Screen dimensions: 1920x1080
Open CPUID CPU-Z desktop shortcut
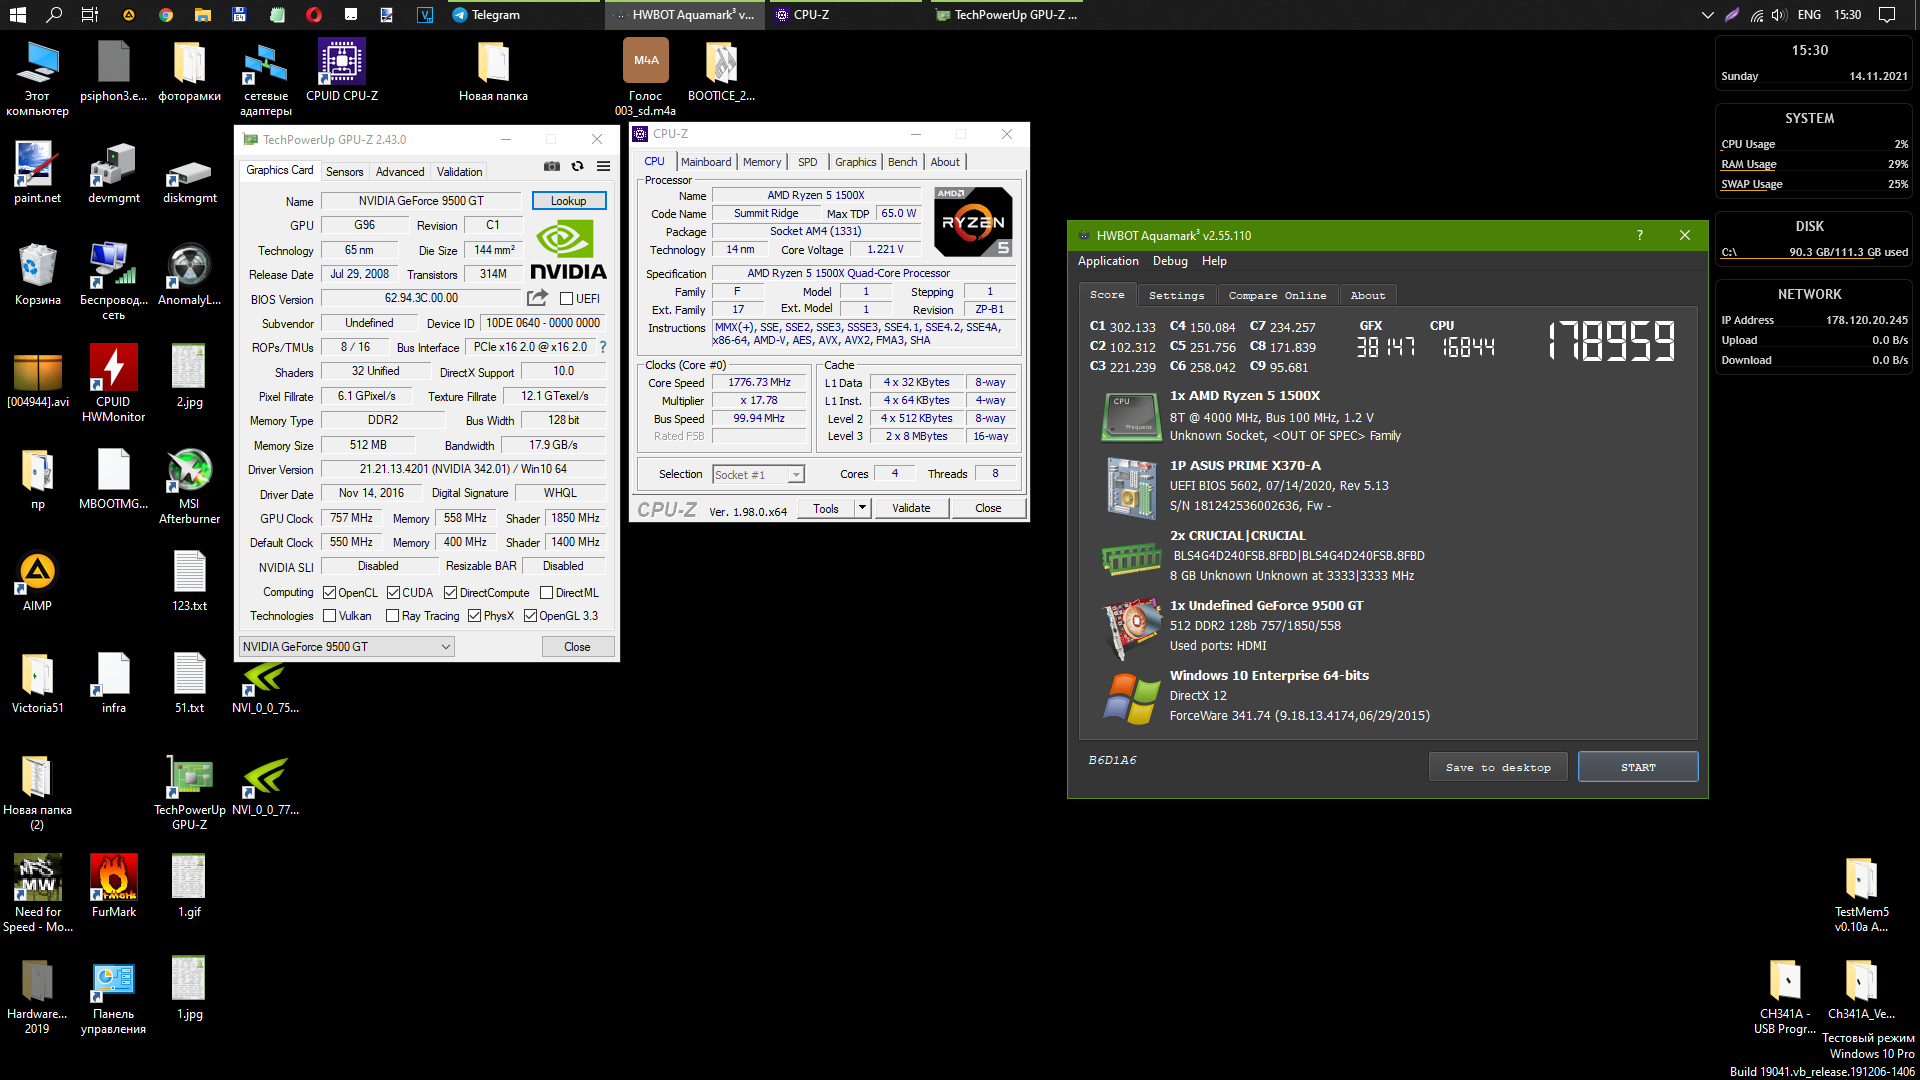[x=342, y=70]
